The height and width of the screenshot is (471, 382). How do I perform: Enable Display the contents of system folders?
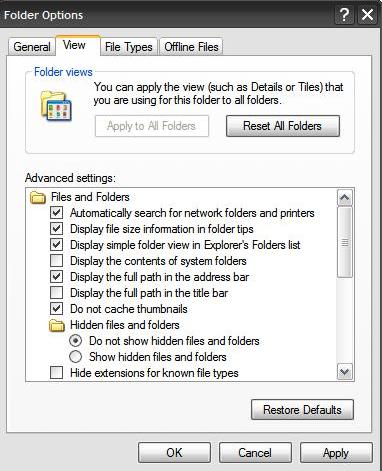coord(56,261)
